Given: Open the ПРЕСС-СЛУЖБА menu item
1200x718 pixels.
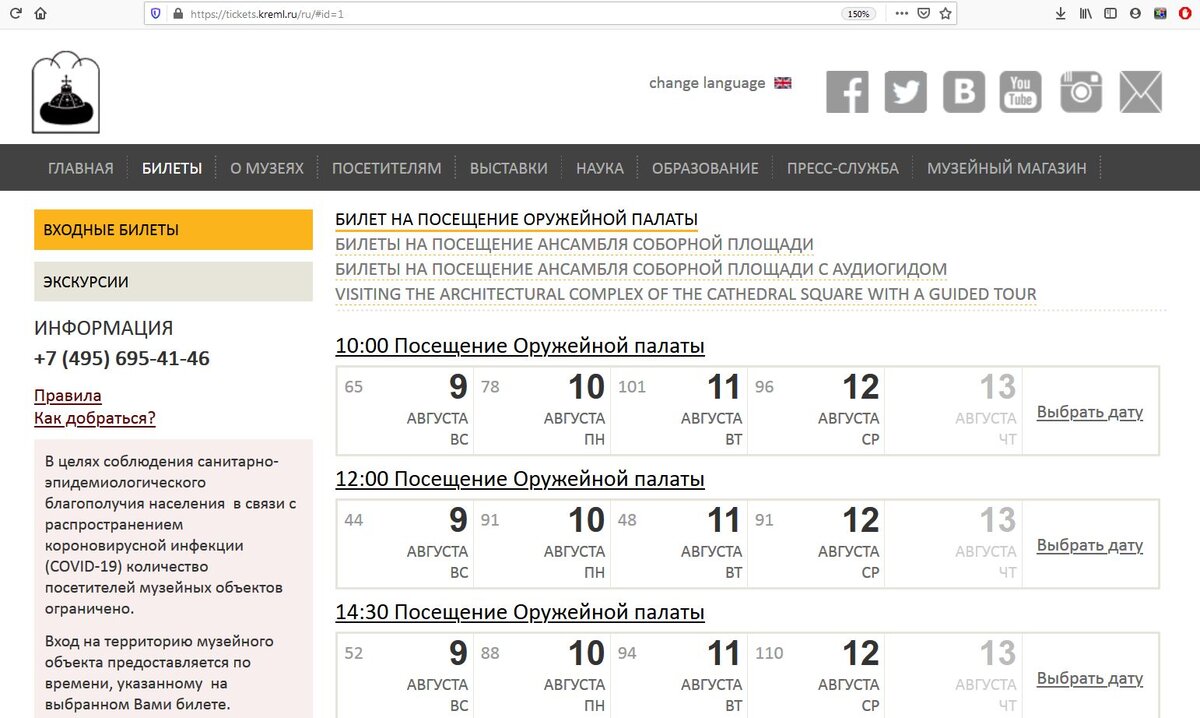Looking at the screenshot, I should coord(843,168).
